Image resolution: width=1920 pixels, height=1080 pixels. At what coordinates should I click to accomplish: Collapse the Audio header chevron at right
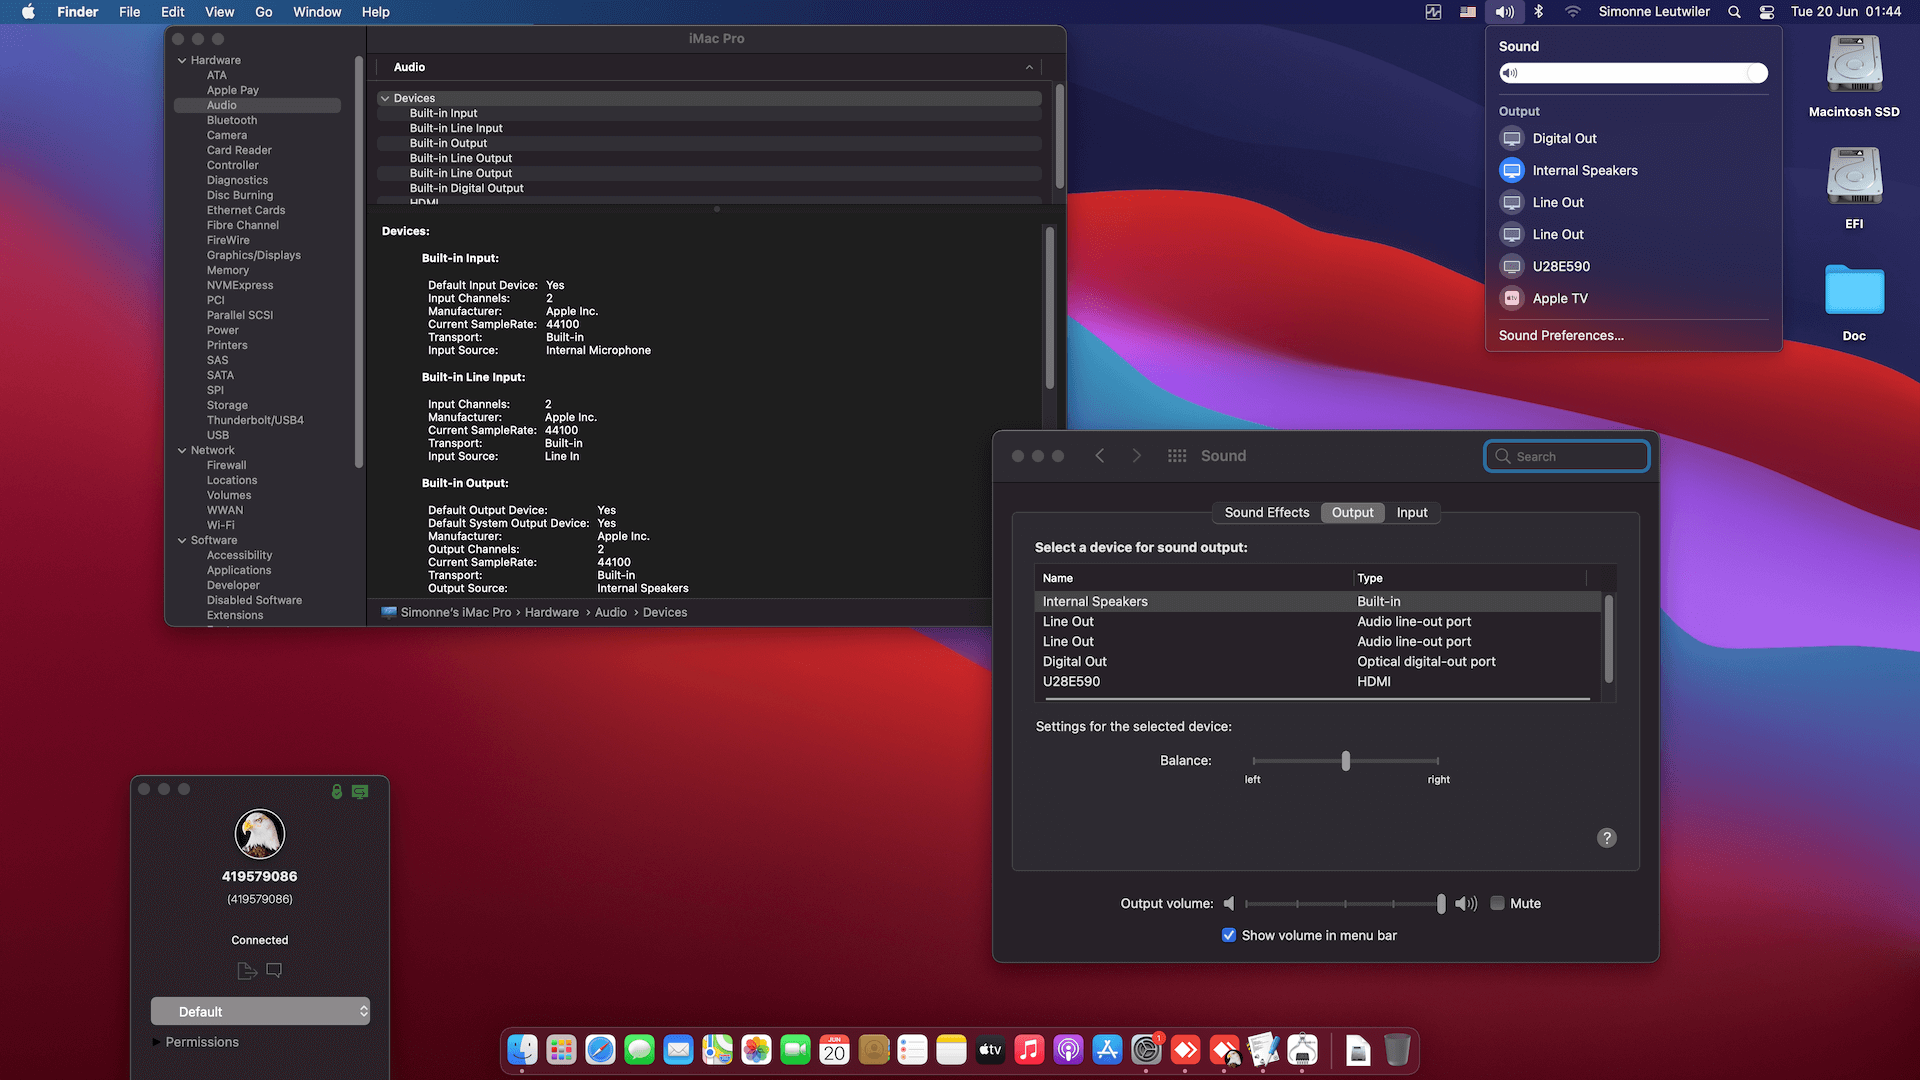(1029, 67)
